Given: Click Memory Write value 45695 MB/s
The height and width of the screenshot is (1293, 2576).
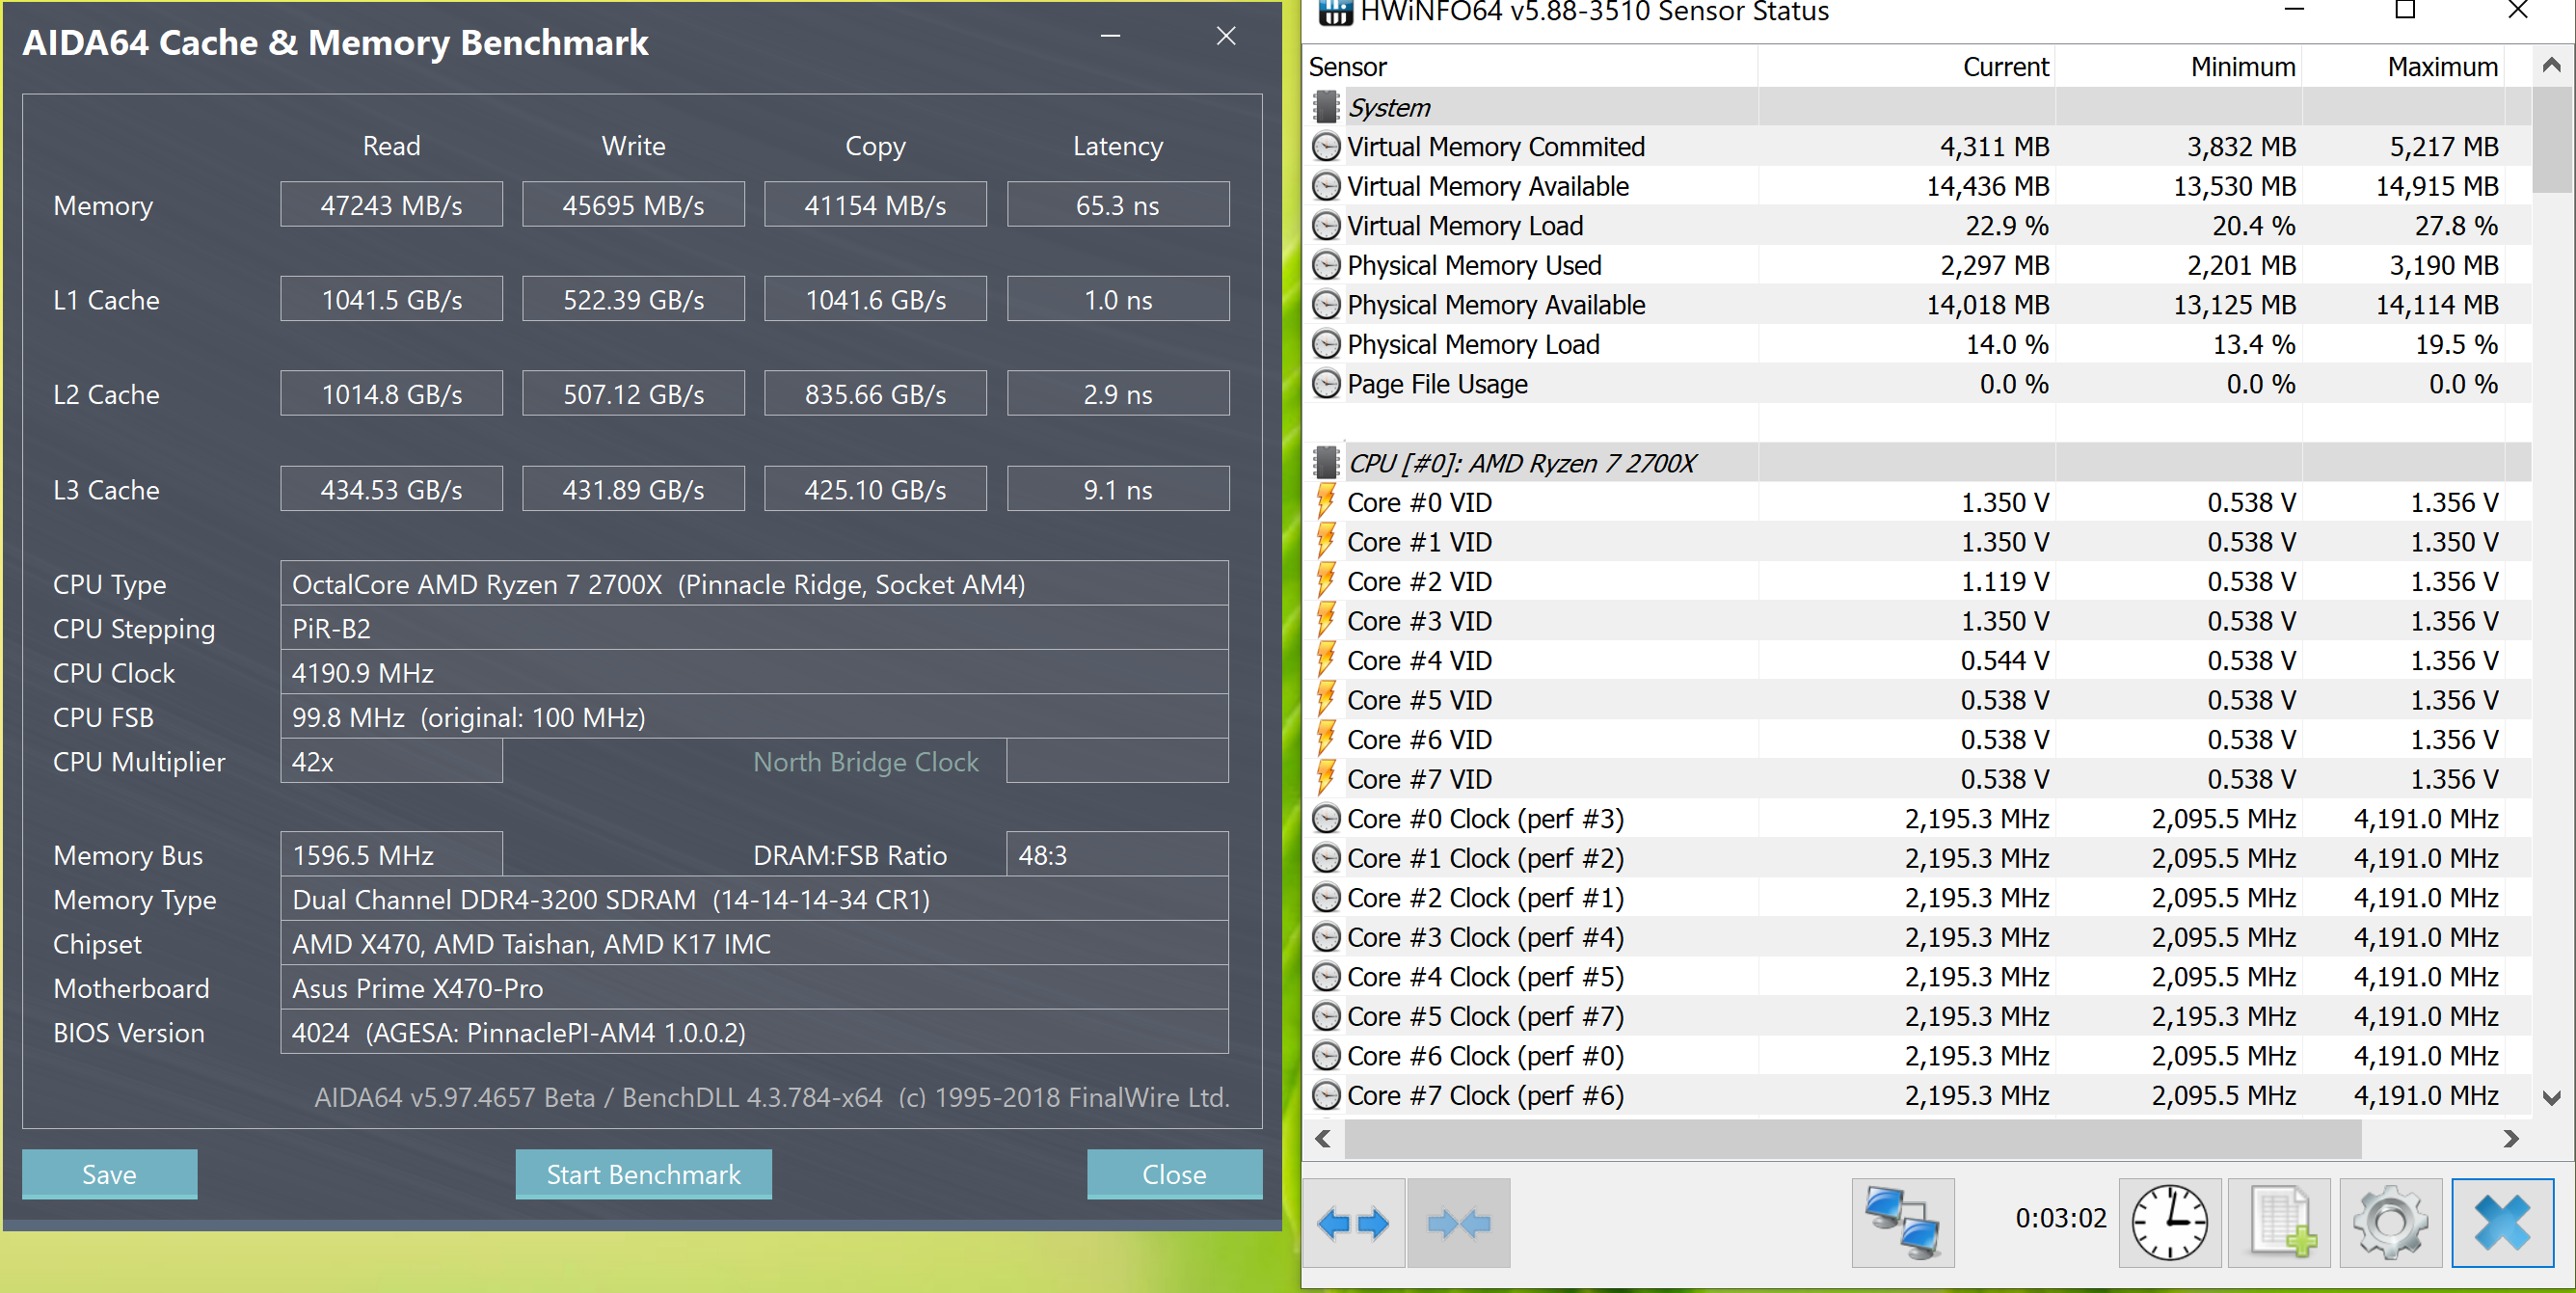Looking at the screenshot, I should click(633, 205).
